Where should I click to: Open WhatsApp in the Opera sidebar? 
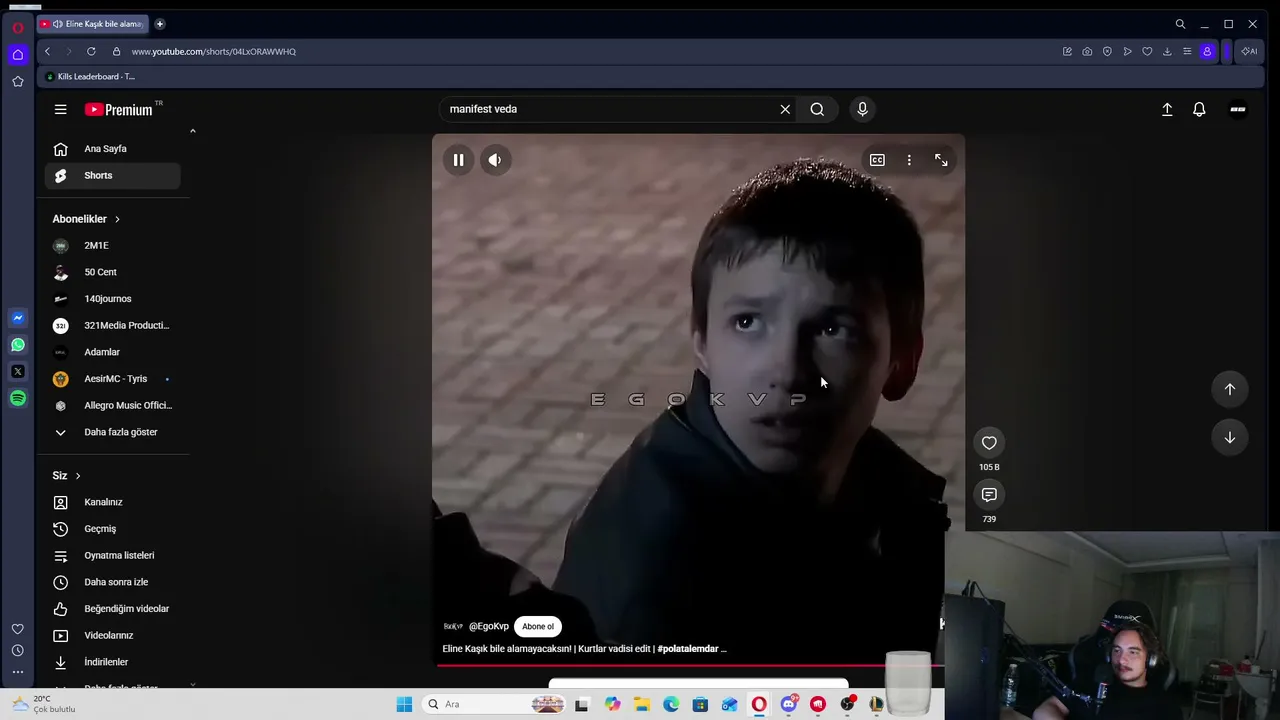pos(18,345)
